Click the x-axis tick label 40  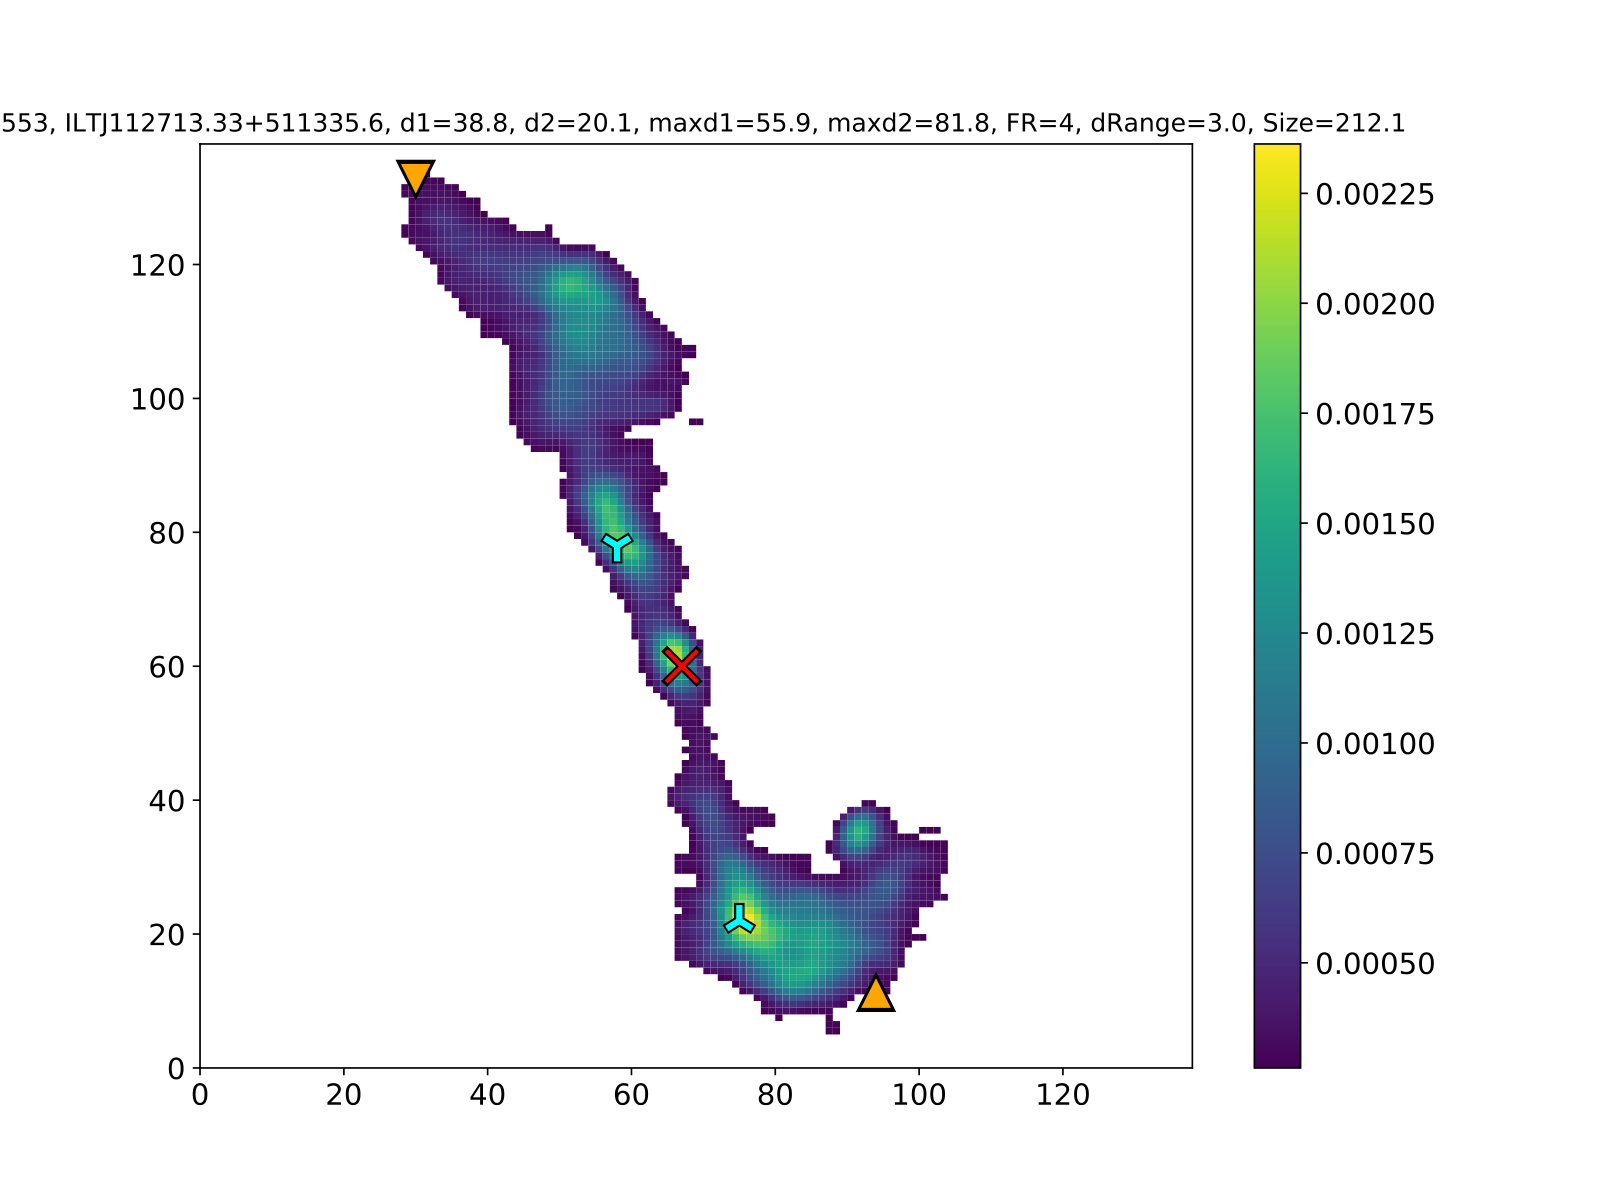pos(488,1096)
